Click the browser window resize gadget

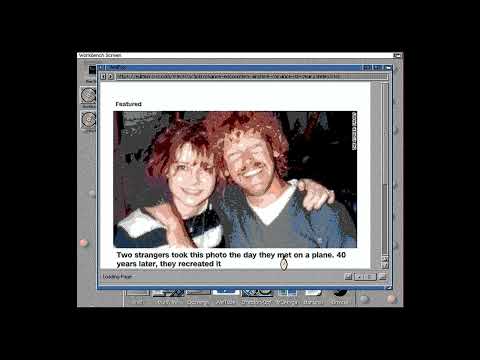pos(388,287)
